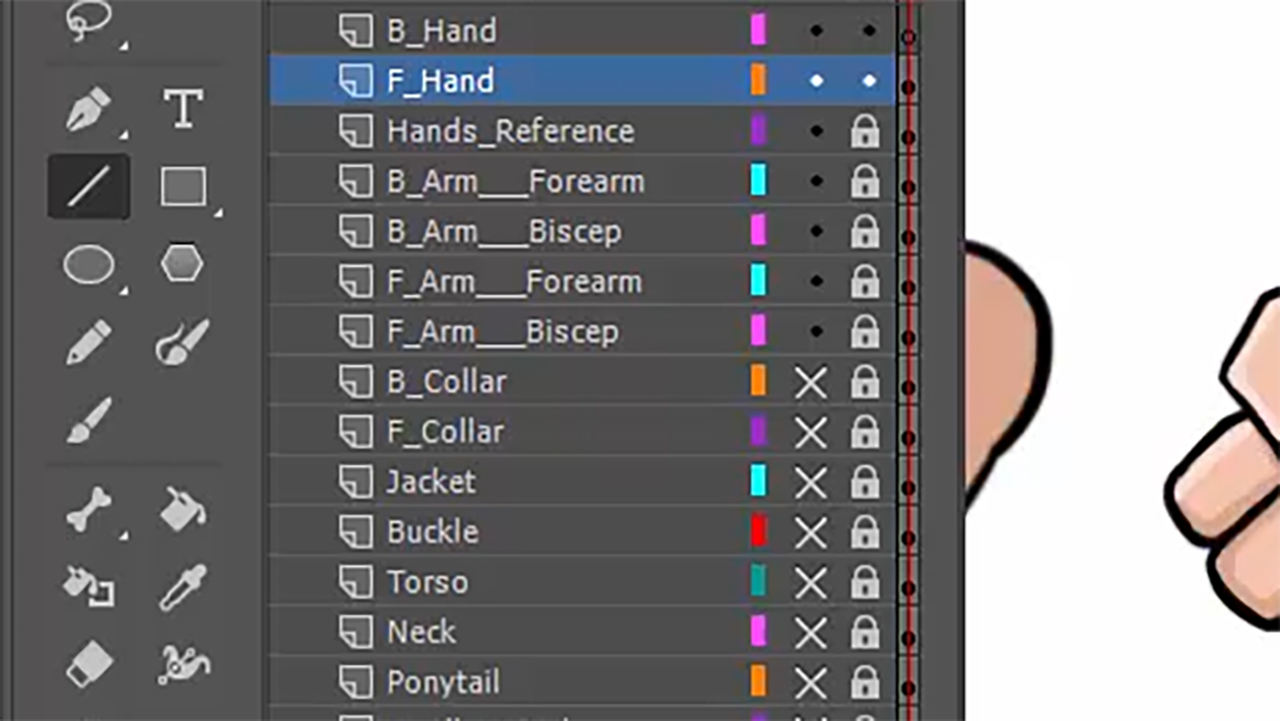This screenshot has height=721, width=1280.
Task: Select the Oval tool
Action: 88,264
